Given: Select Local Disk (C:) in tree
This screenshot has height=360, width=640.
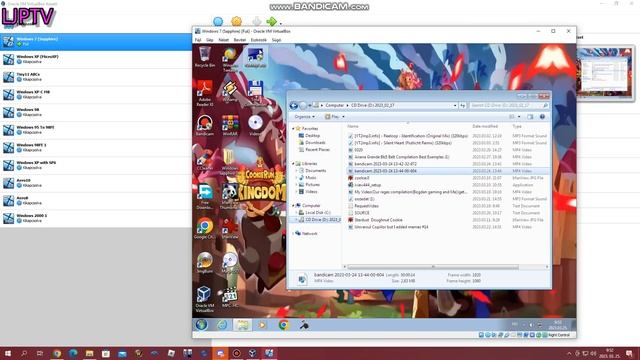Looking at the screenshot, I should (318, 213).
